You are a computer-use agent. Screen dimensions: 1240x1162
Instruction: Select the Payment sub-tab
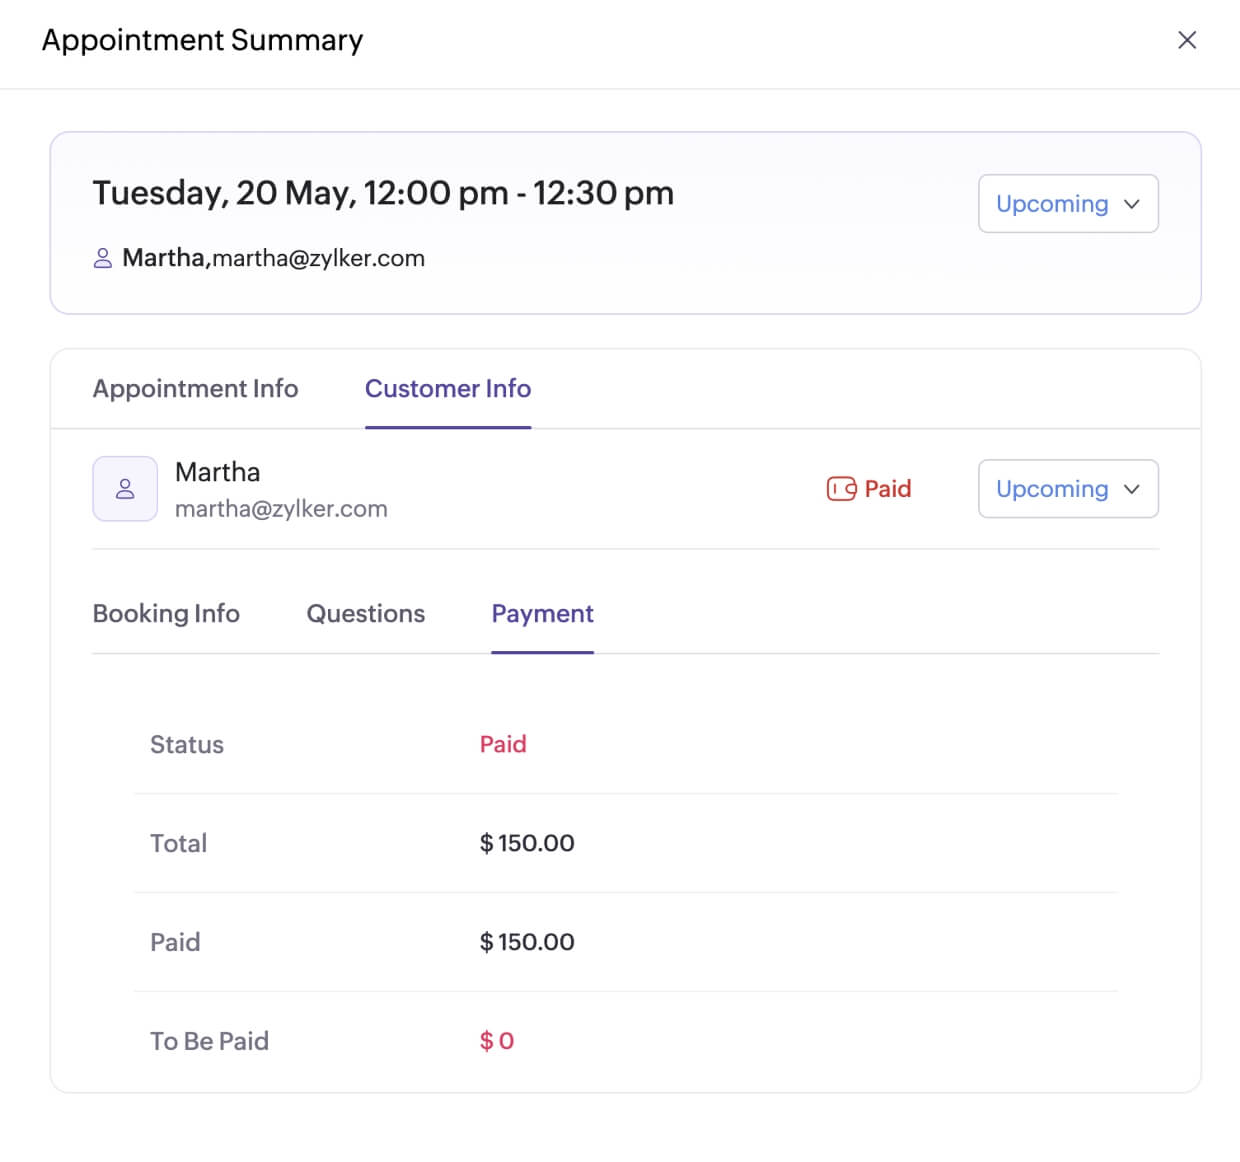coord(542,614)
